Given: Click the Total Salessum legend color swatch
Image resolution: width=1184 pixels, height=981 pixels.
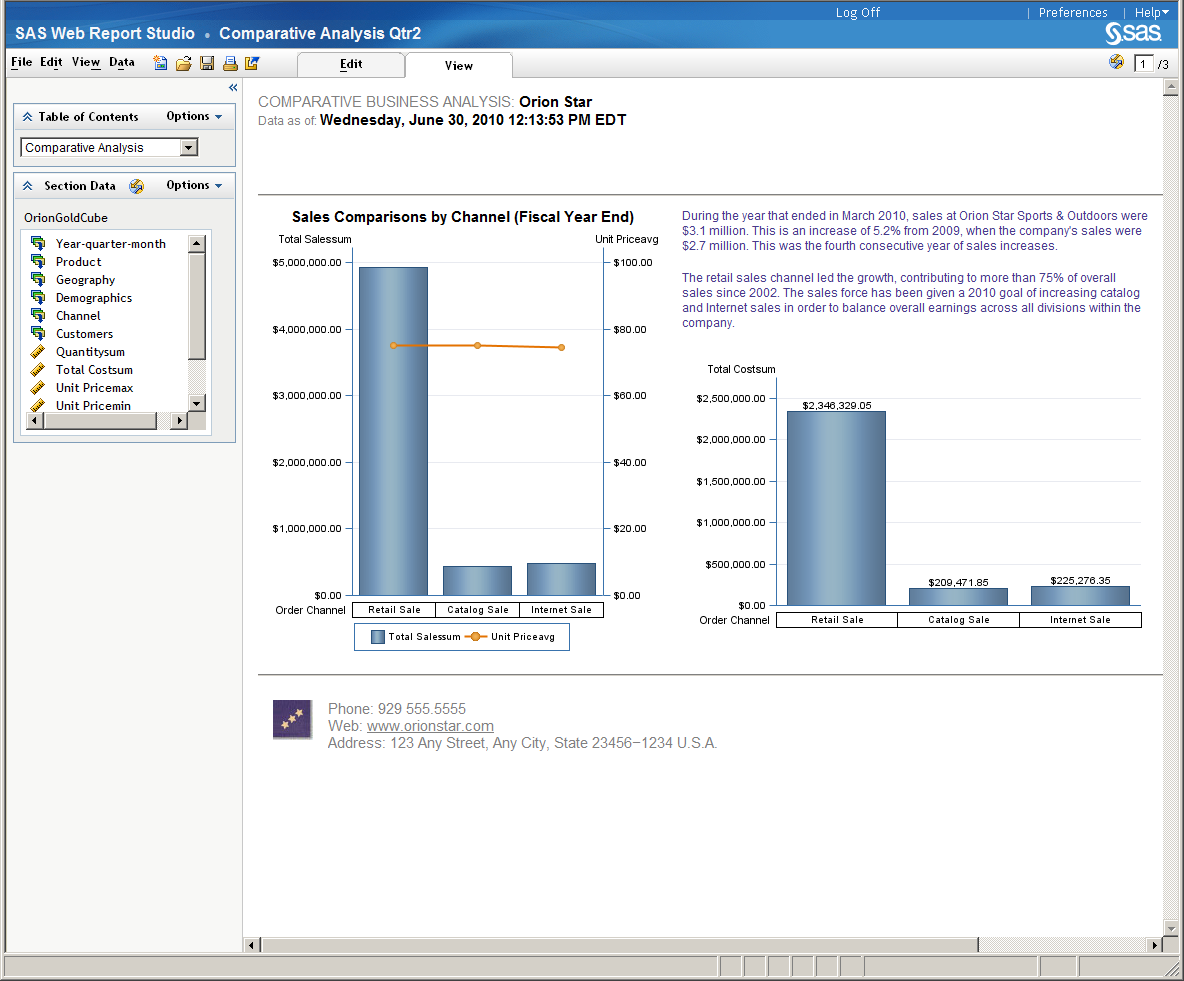Looking at the screenshot, I should tap(377, 637).
